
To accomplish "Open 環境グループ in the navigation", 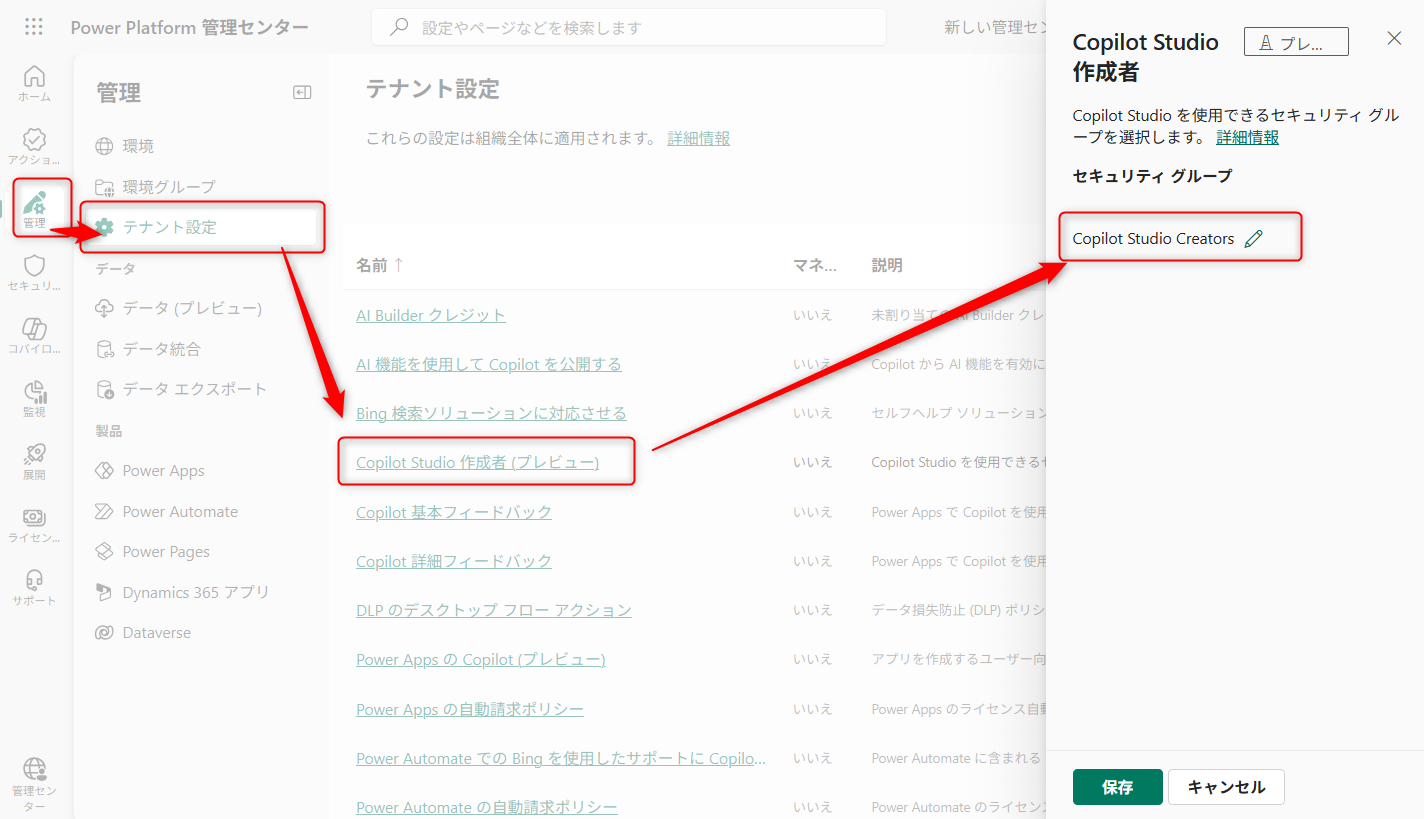I will click(x=168, y=187).
